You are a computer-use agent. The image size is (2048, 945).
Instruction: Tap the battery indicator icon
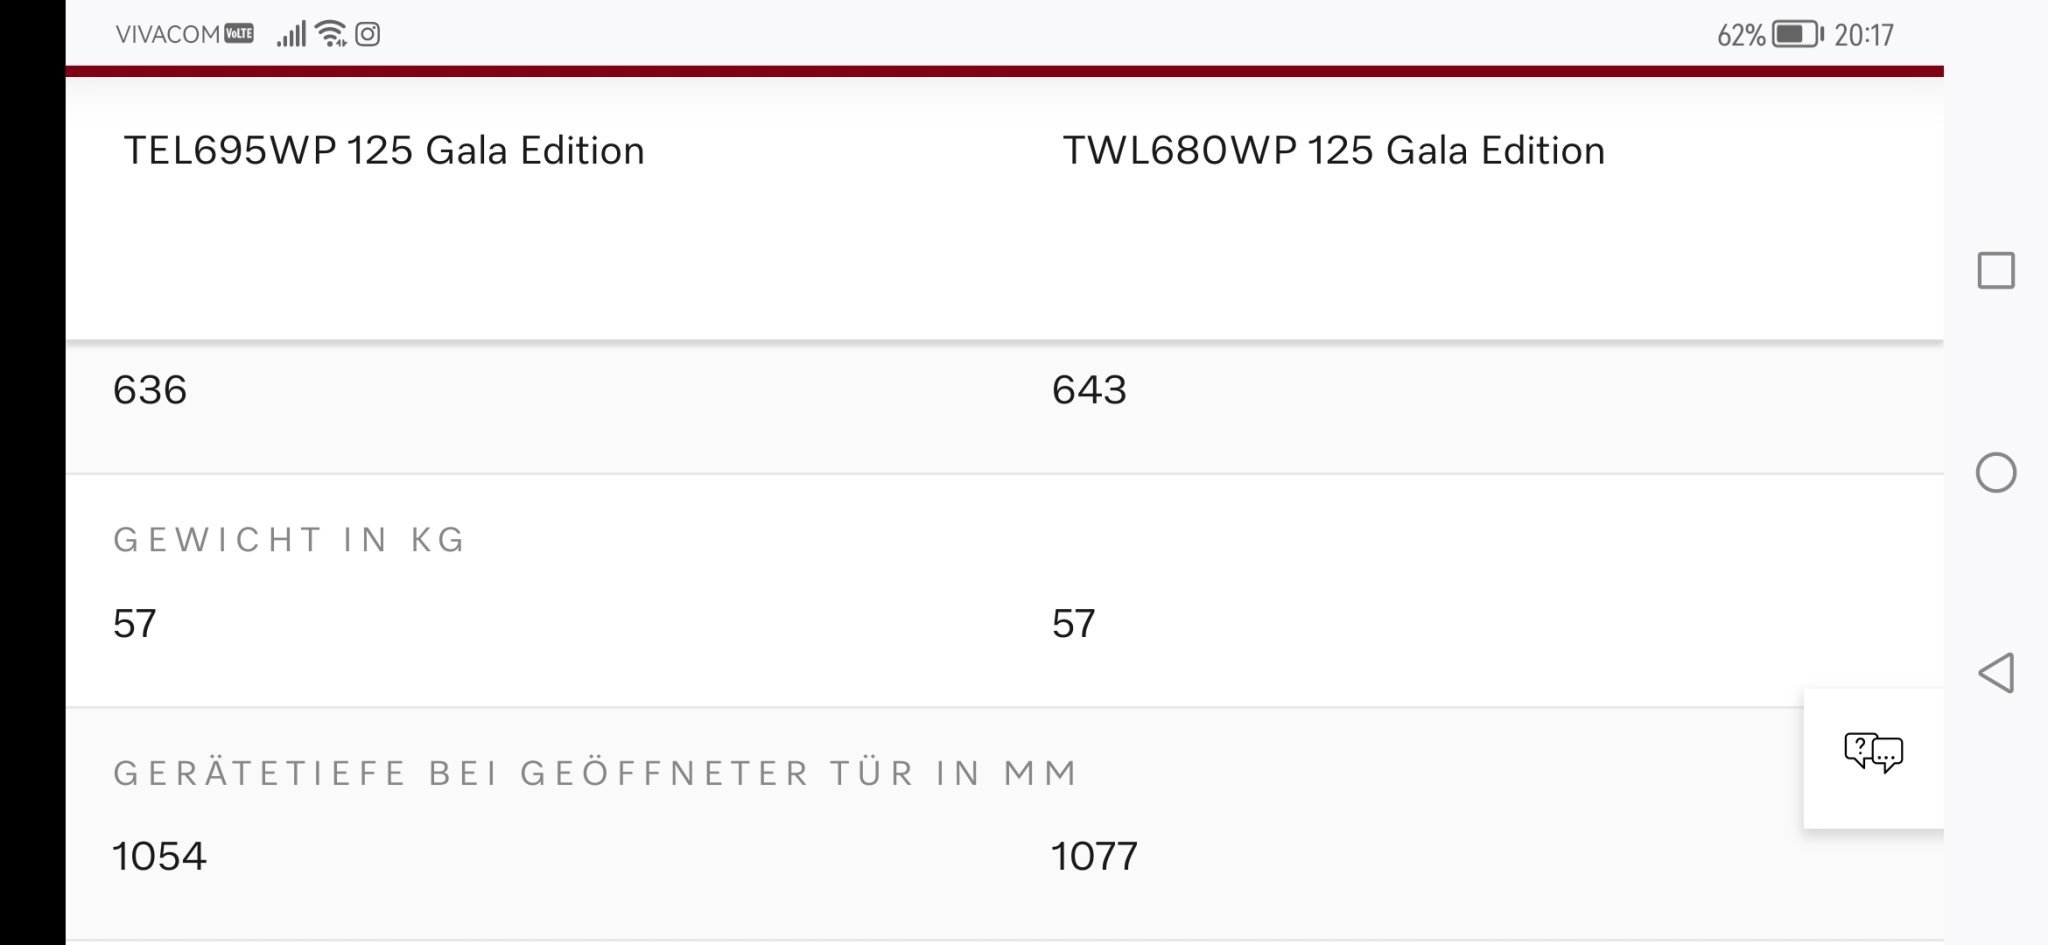tap(1797, 35)
